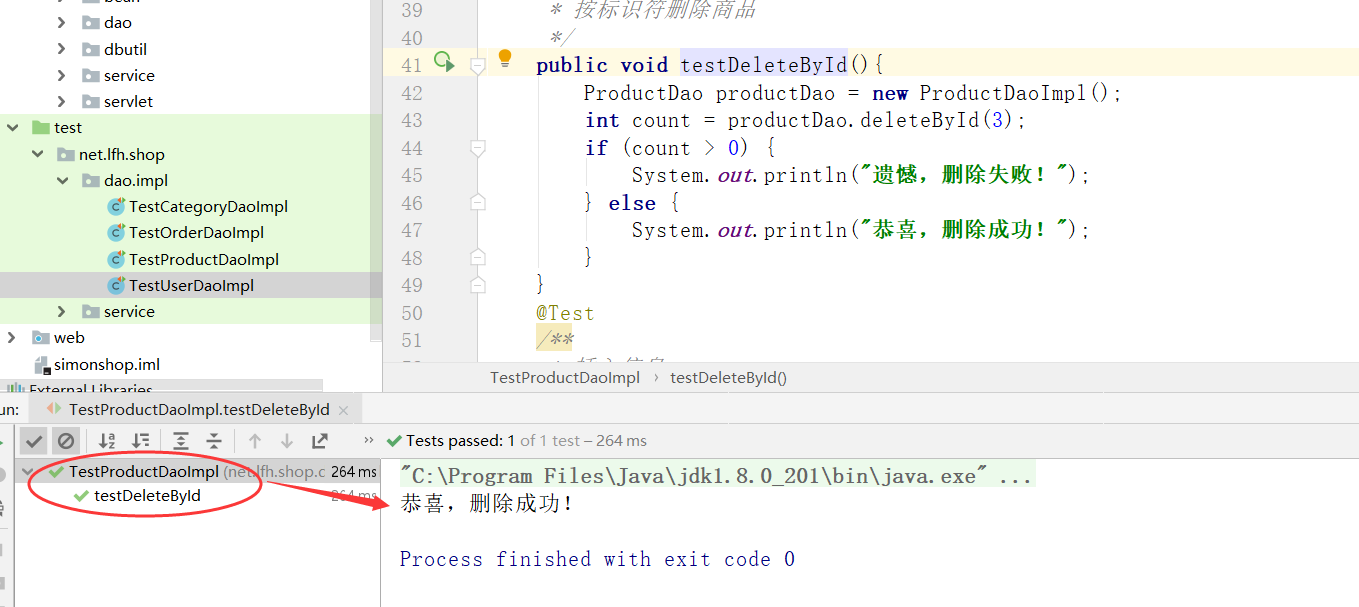
Task: Collapse the dao.impl package
Action: [62, 181]
